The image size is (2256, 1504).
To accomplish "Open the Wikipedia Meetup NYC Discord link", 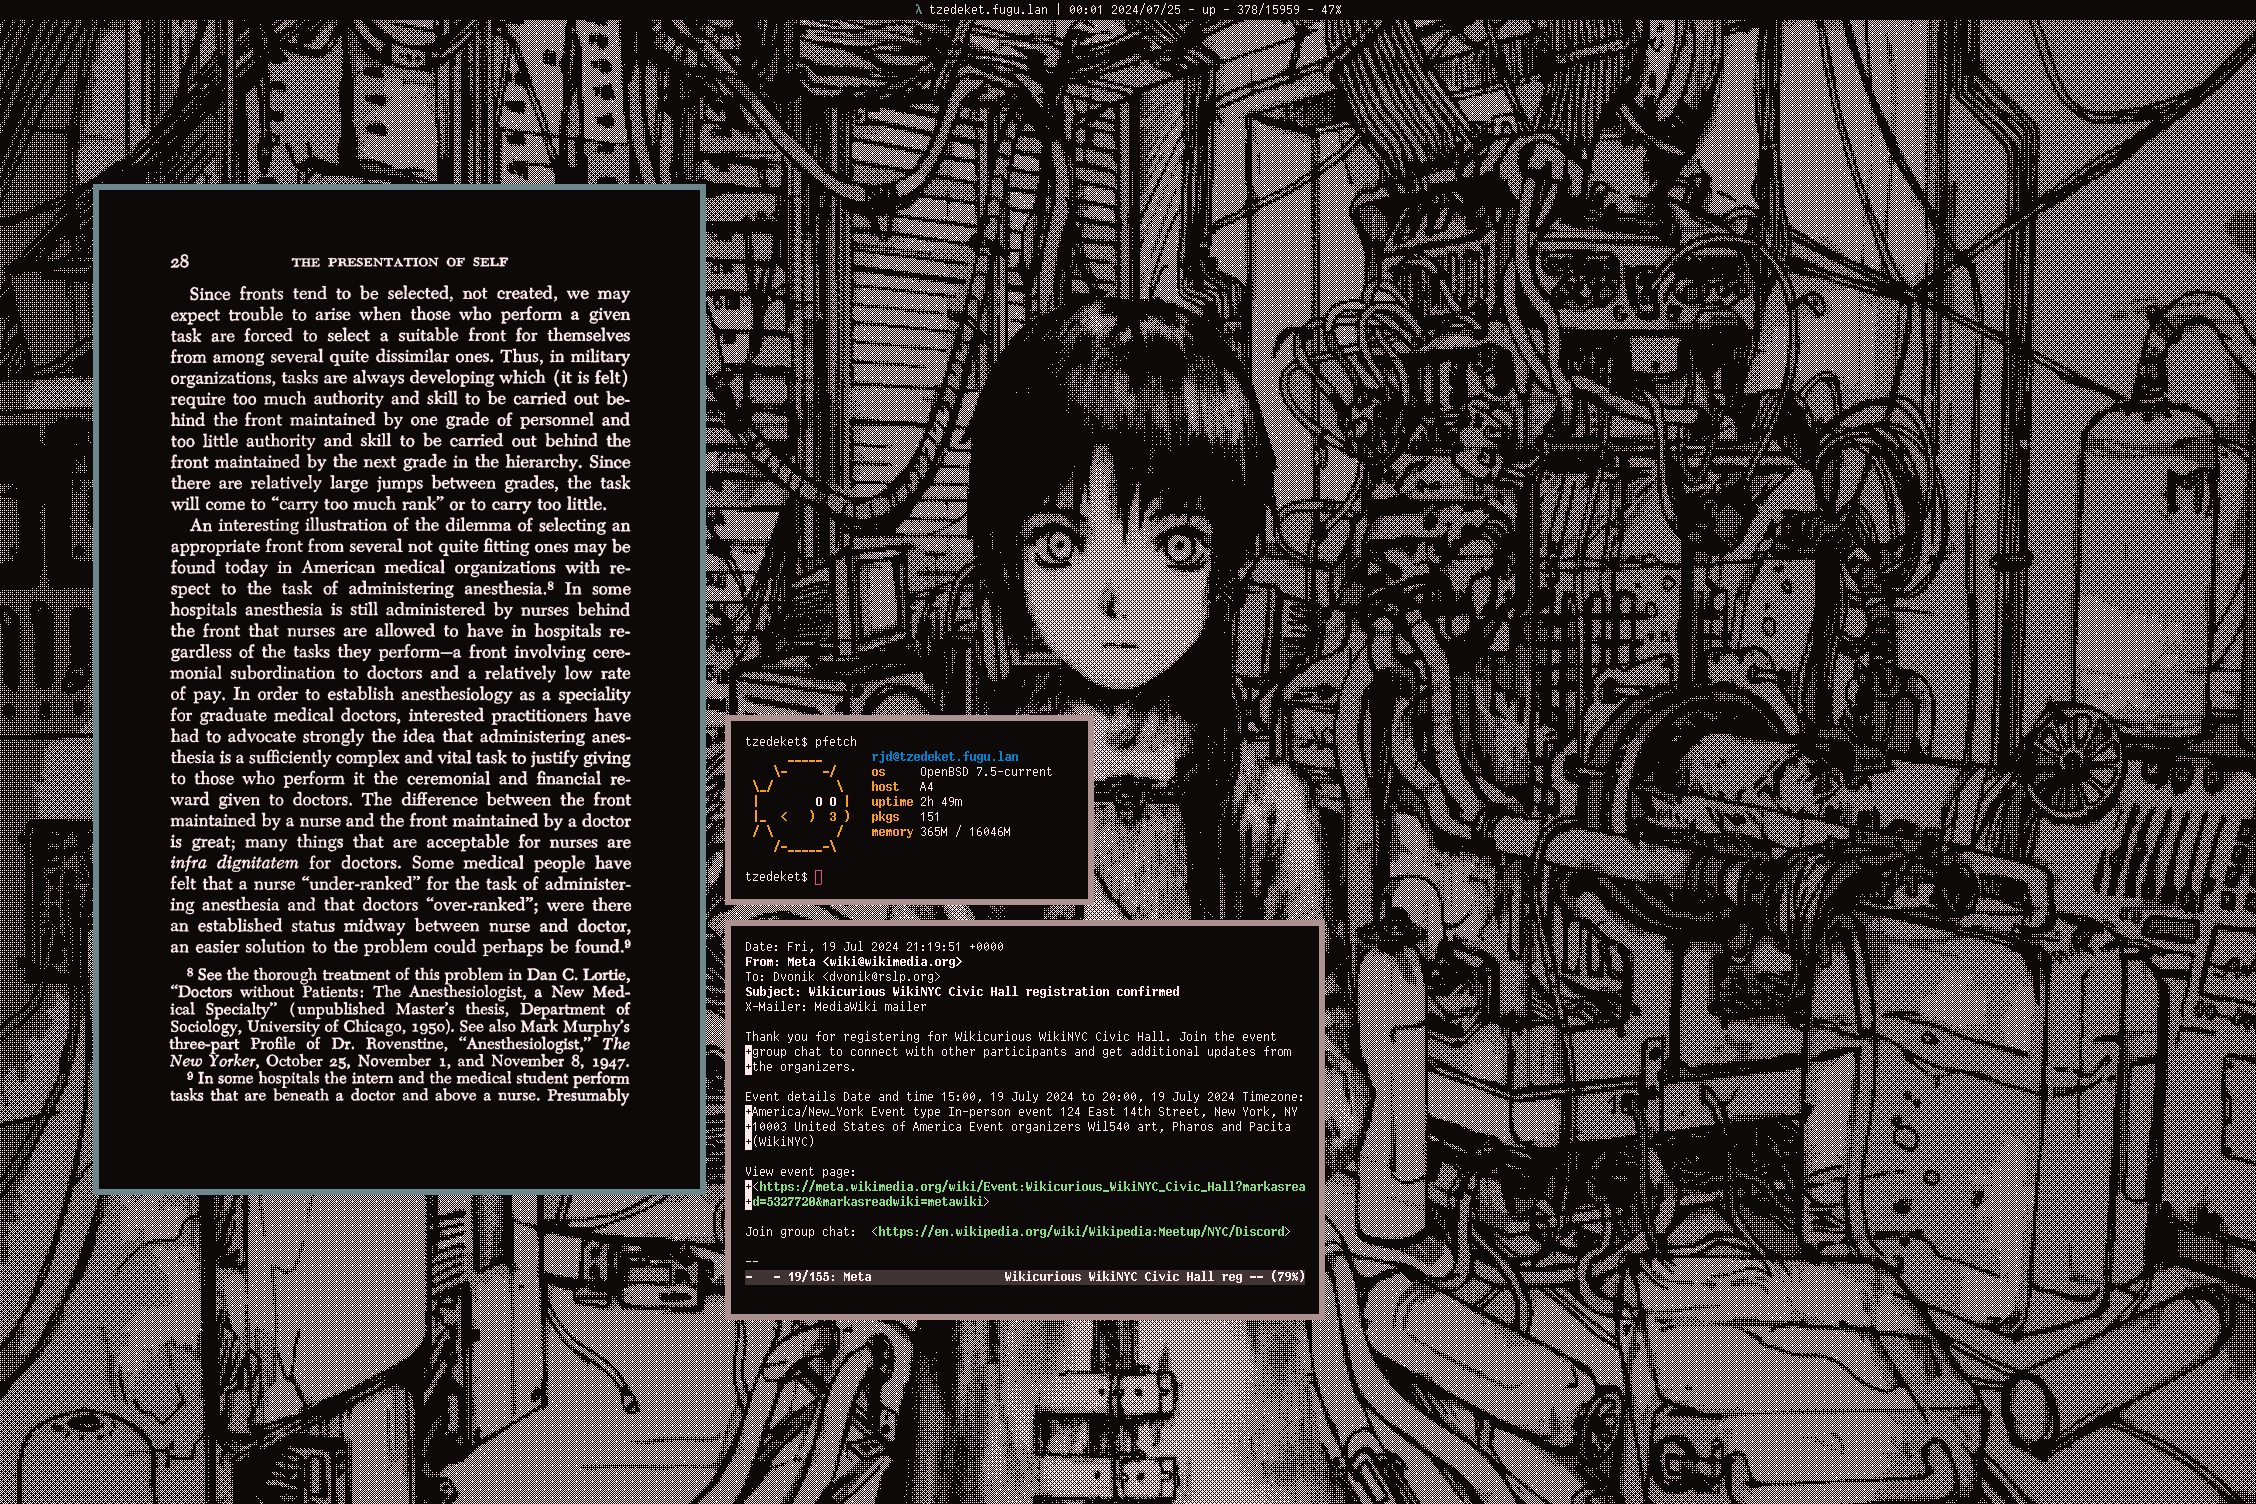I will 1080,1232.
